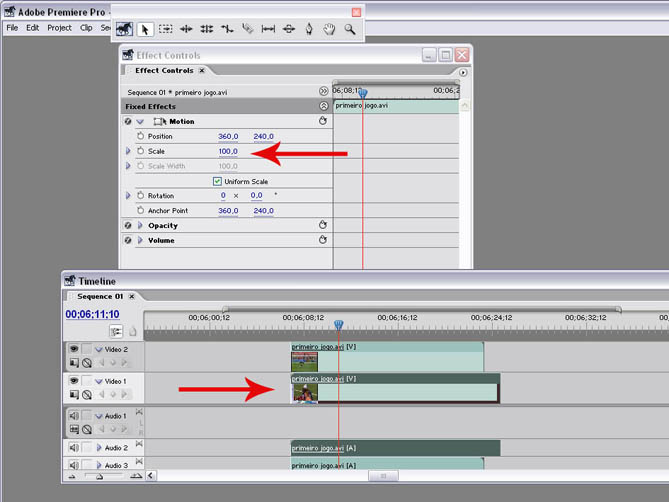669x502 pixels.
Task: Mute the Audio 1 track speaker
Action: coord(74,415)
